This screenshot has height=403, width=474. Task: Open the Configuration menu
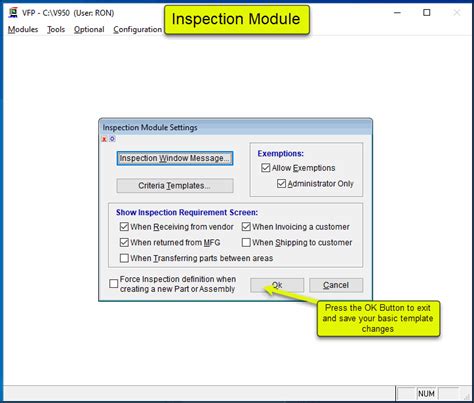pos(138,30)
